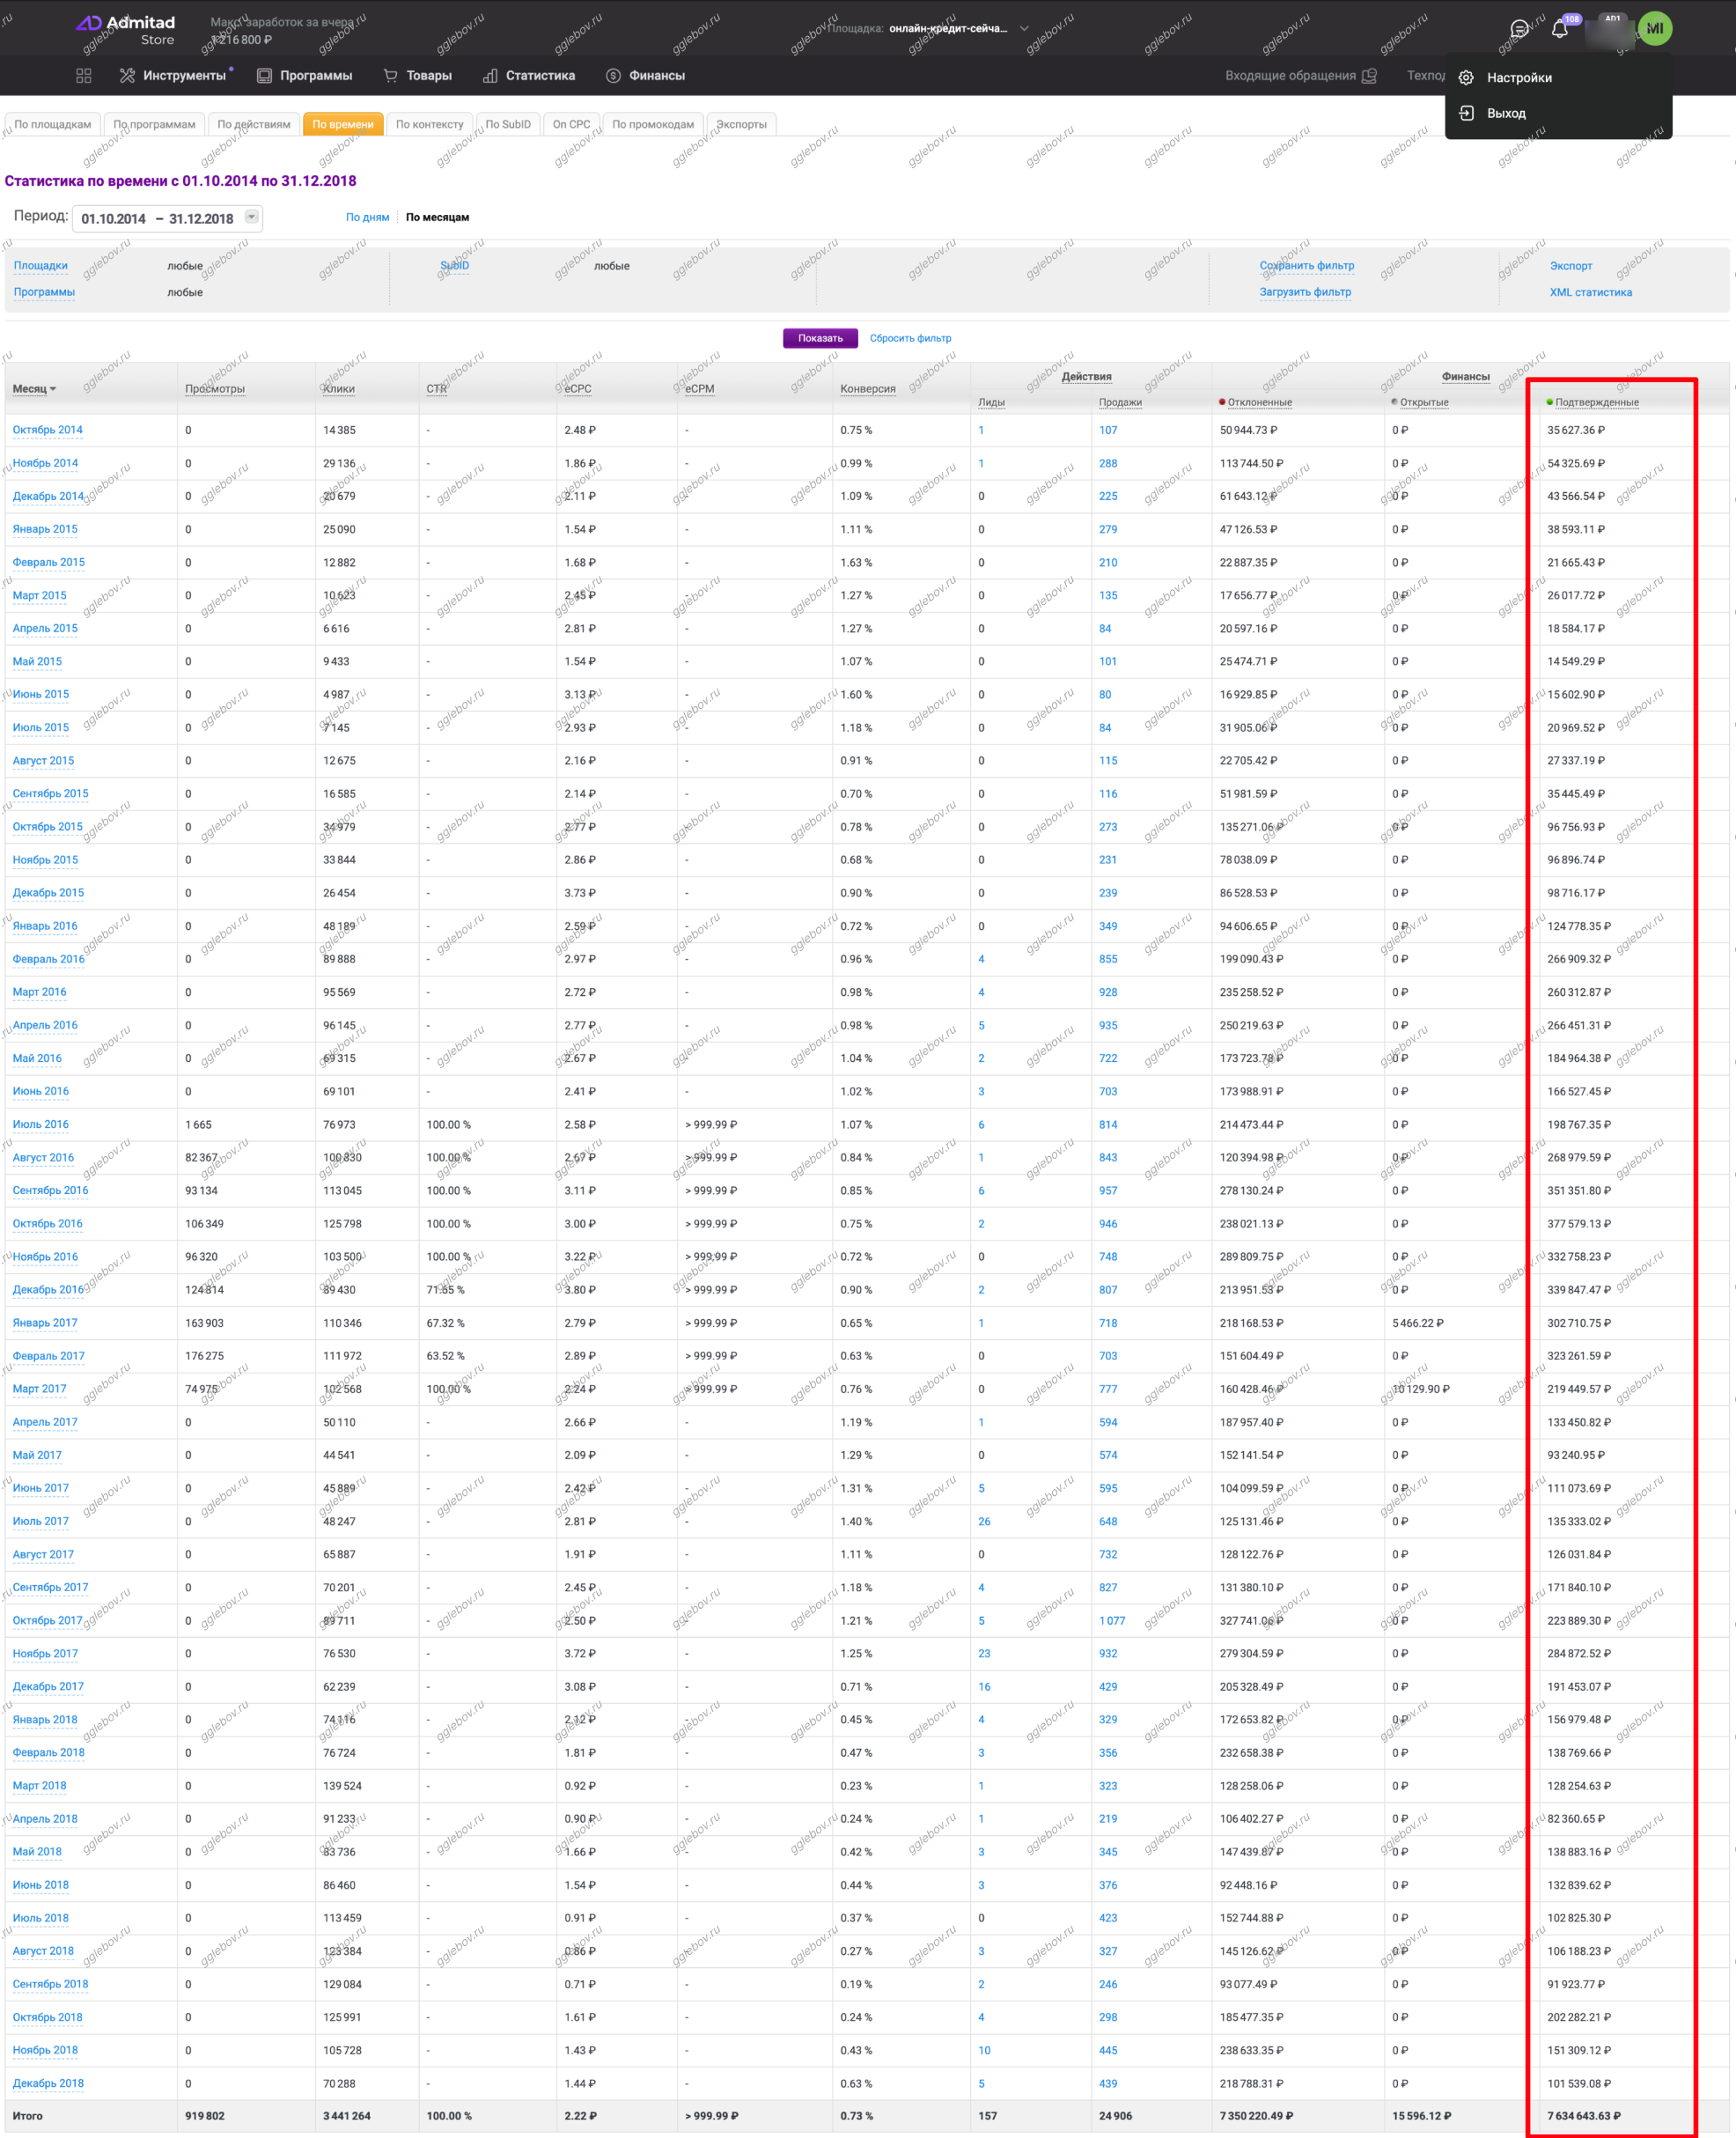Open the Октябрь 2016 month row link
This screenshot has height=2138, width=1736.
coord(47,1224)
